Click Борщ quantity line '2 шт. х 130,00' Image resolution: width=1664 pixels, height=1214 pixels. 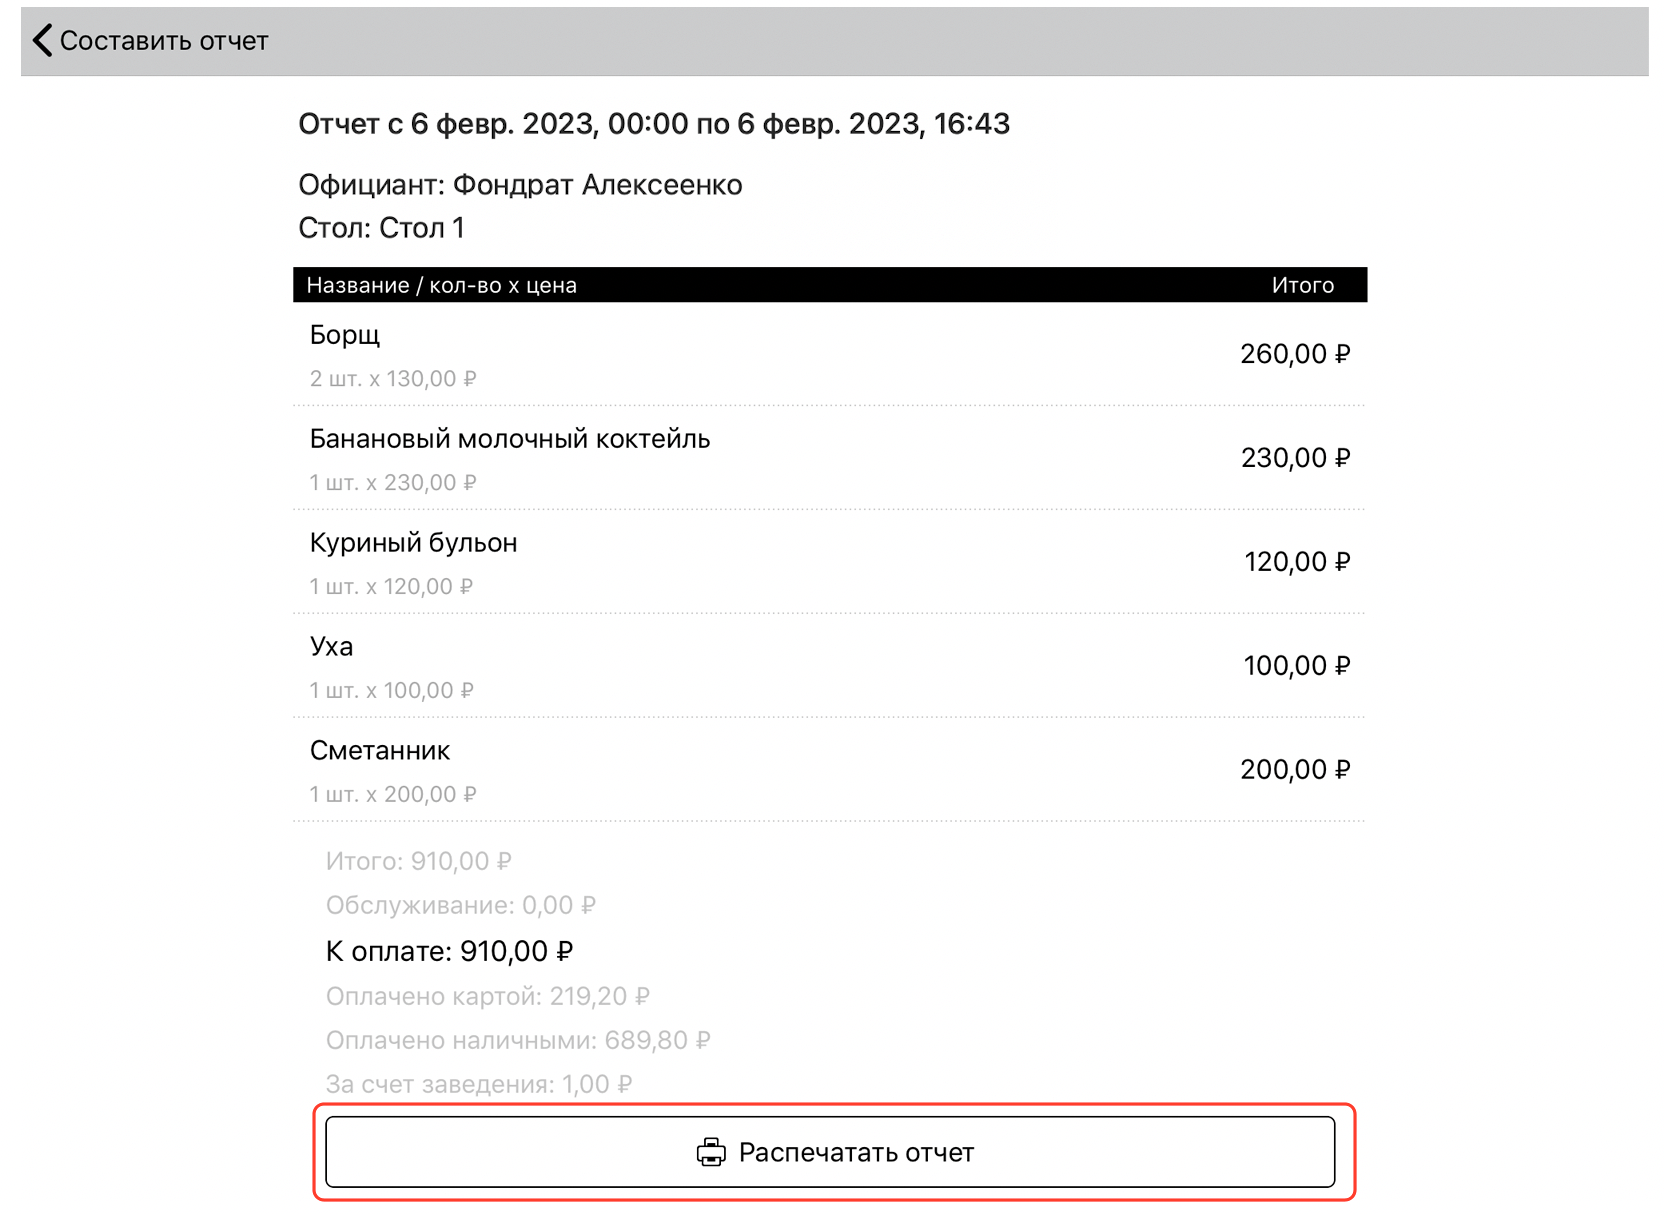coord(393,379)
